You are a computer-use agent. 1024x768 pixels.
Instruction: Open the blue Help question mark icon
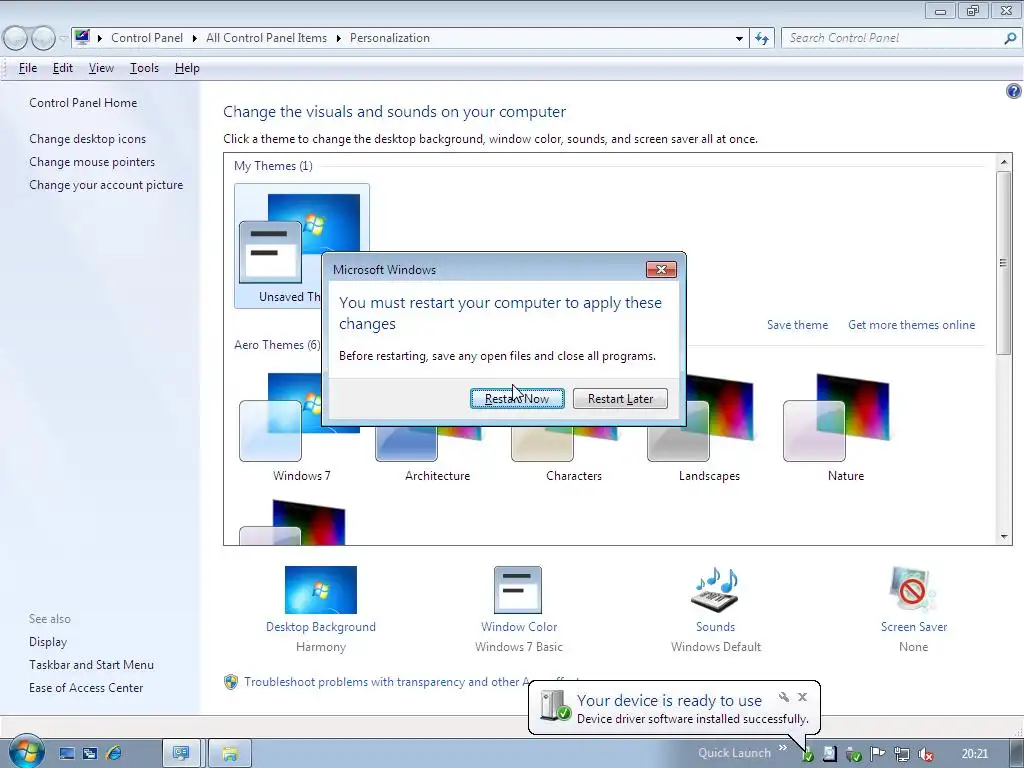coord(1014,91)
